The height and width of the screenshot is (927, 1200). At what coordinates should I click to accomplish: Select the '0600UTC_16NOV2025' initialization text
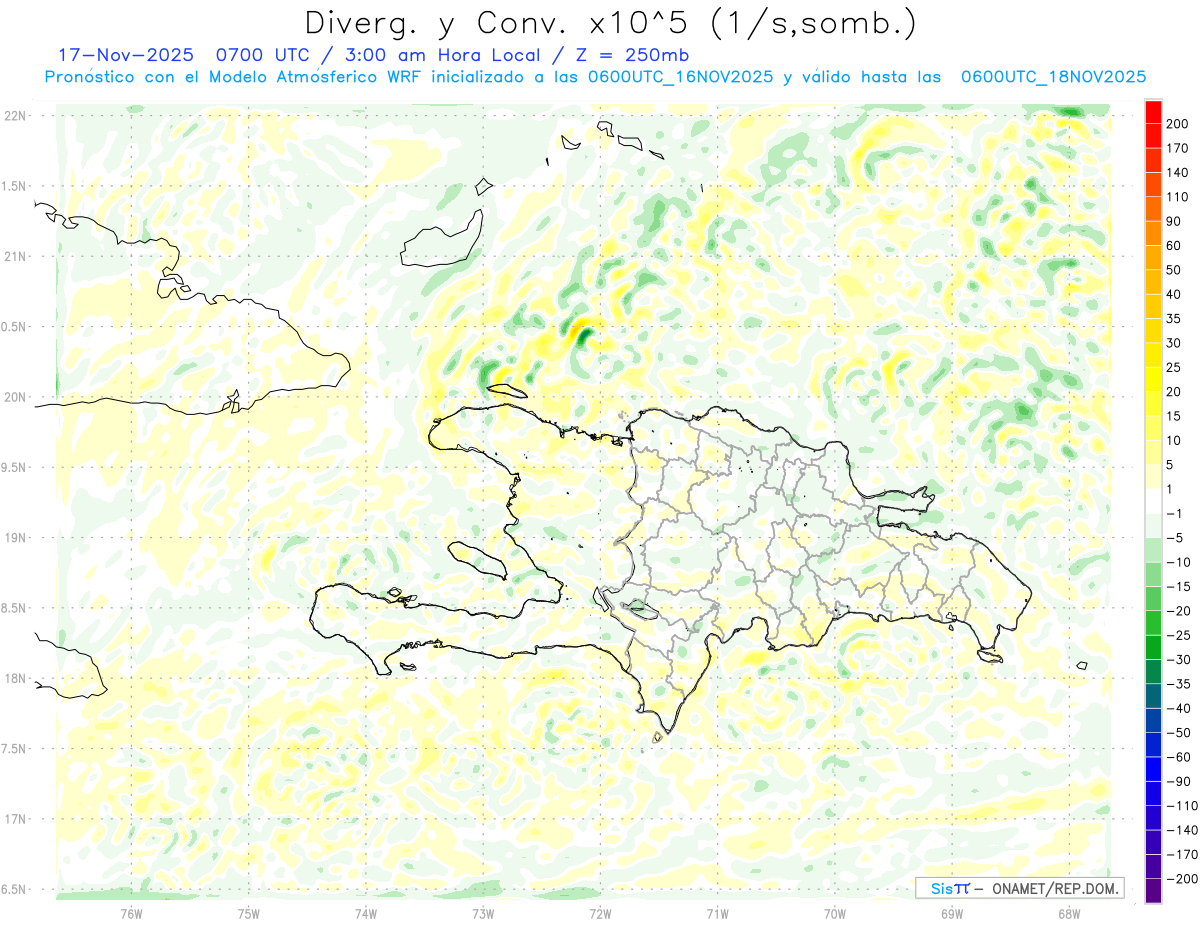[680, 77]
